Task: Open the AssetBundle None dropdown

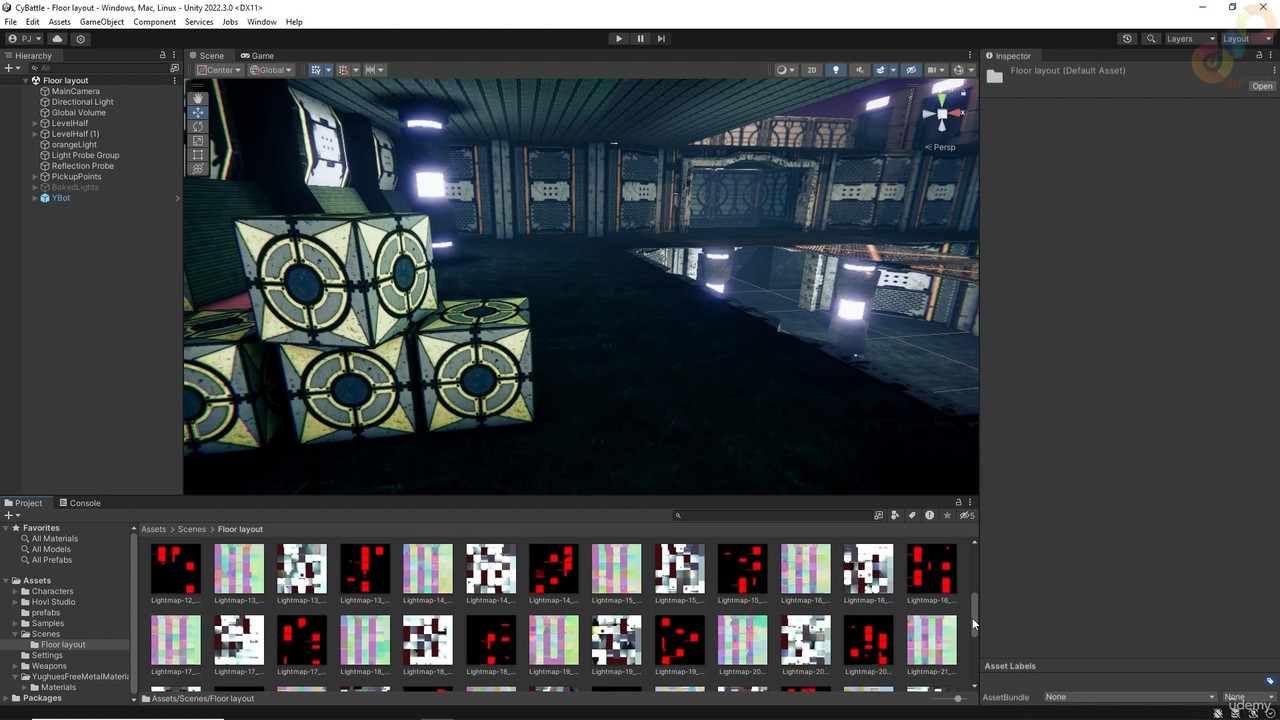Action: pos(1130,697)
